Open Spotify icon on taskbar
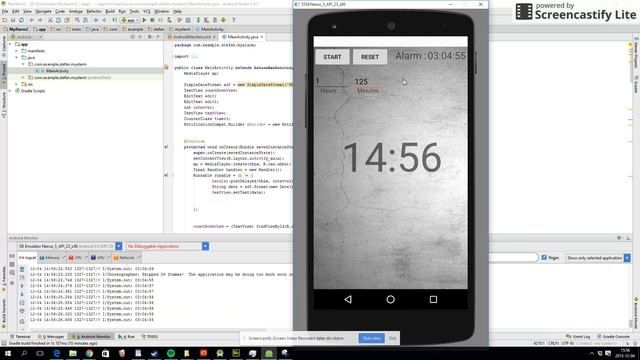640x360 pixels. (171, 353)
